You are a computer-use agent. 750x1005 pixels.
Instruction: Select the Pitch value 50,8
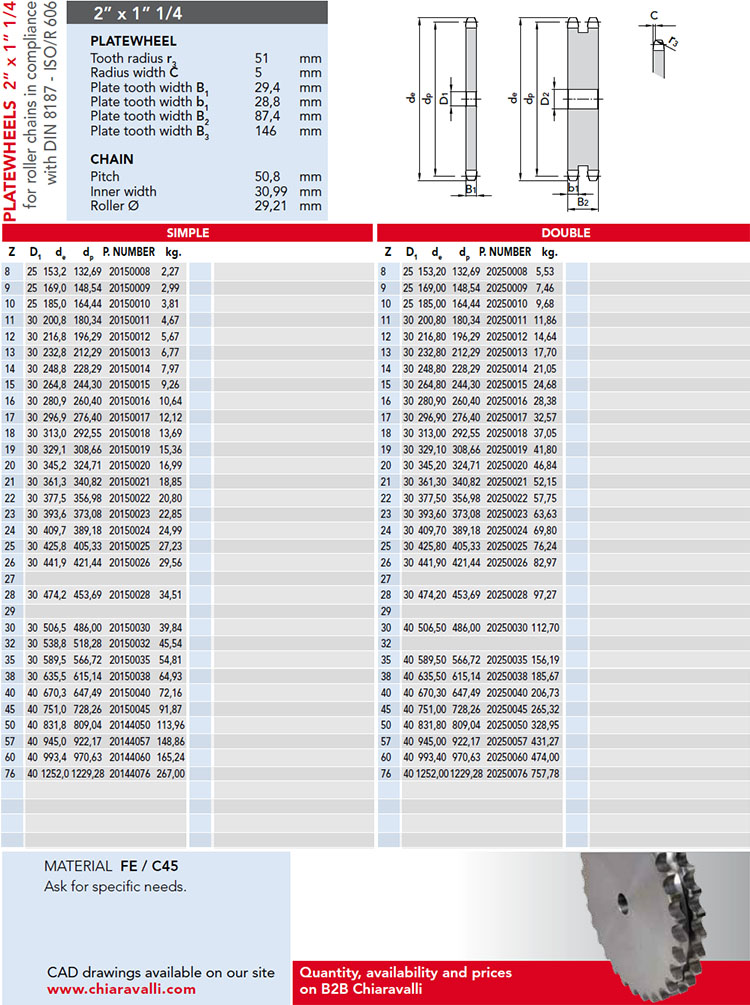[x=267, y=177]
